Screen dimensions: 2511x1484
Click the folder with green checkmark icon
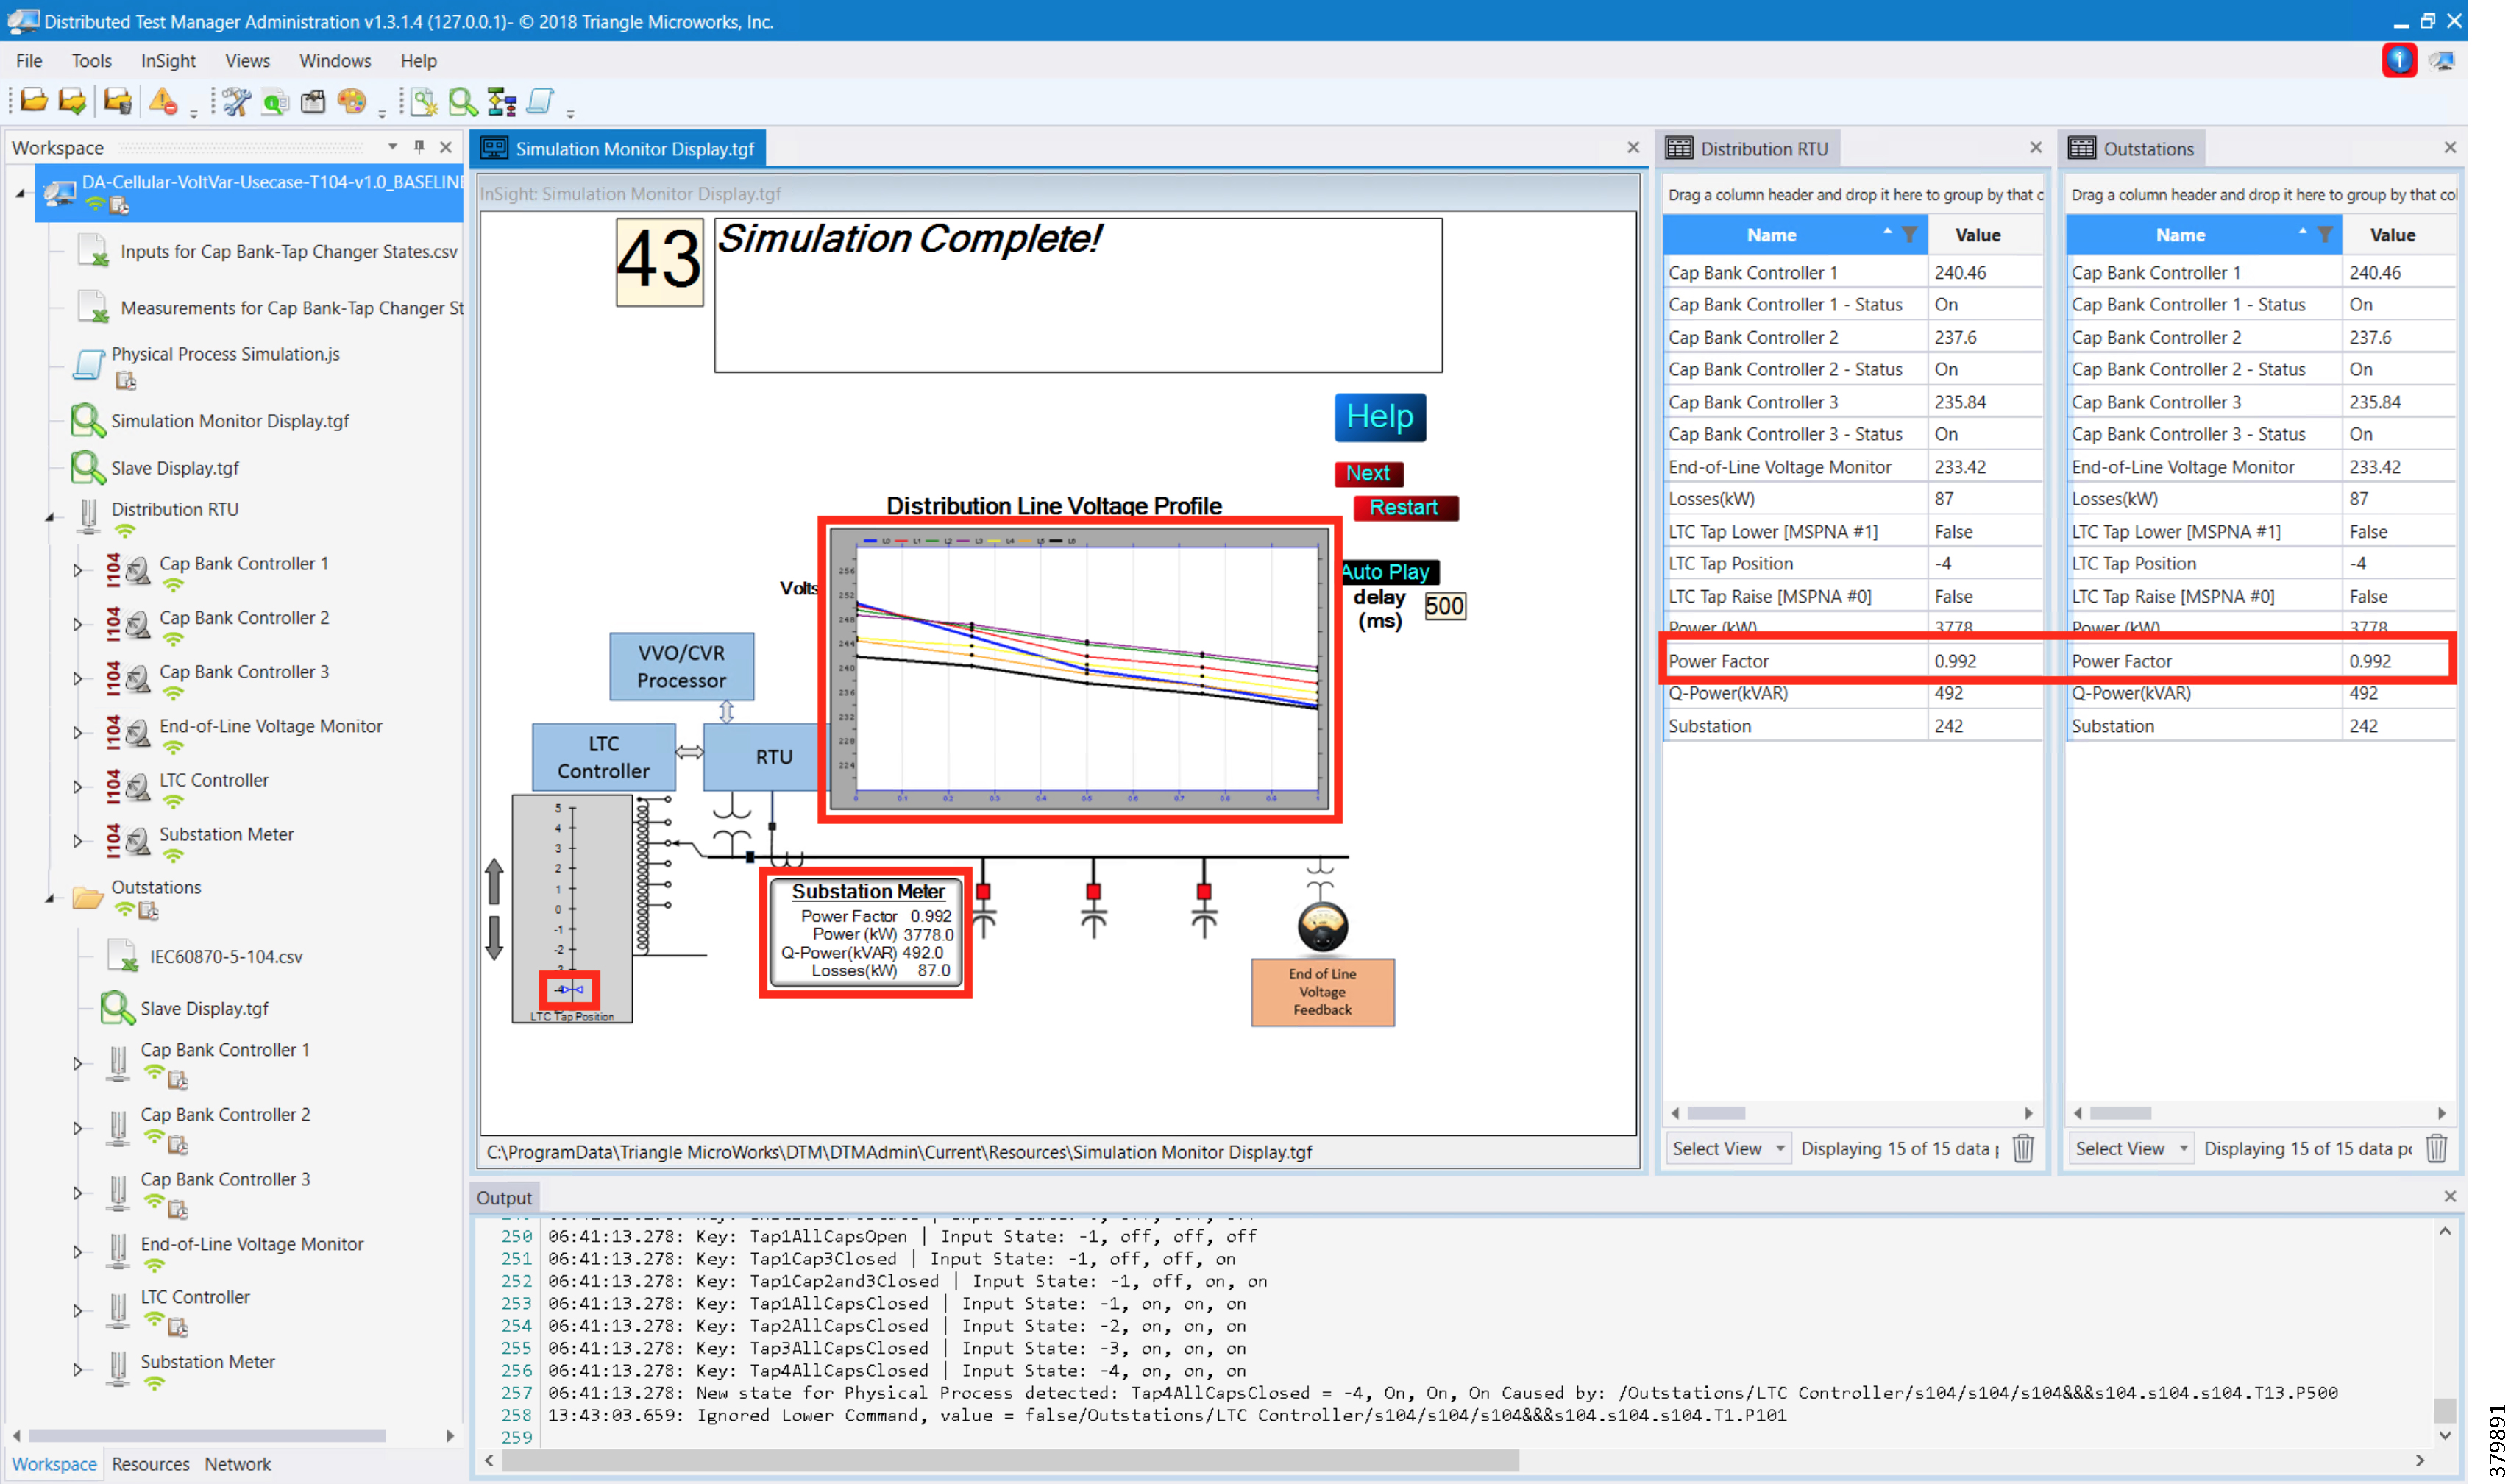[x=73, y=101]
